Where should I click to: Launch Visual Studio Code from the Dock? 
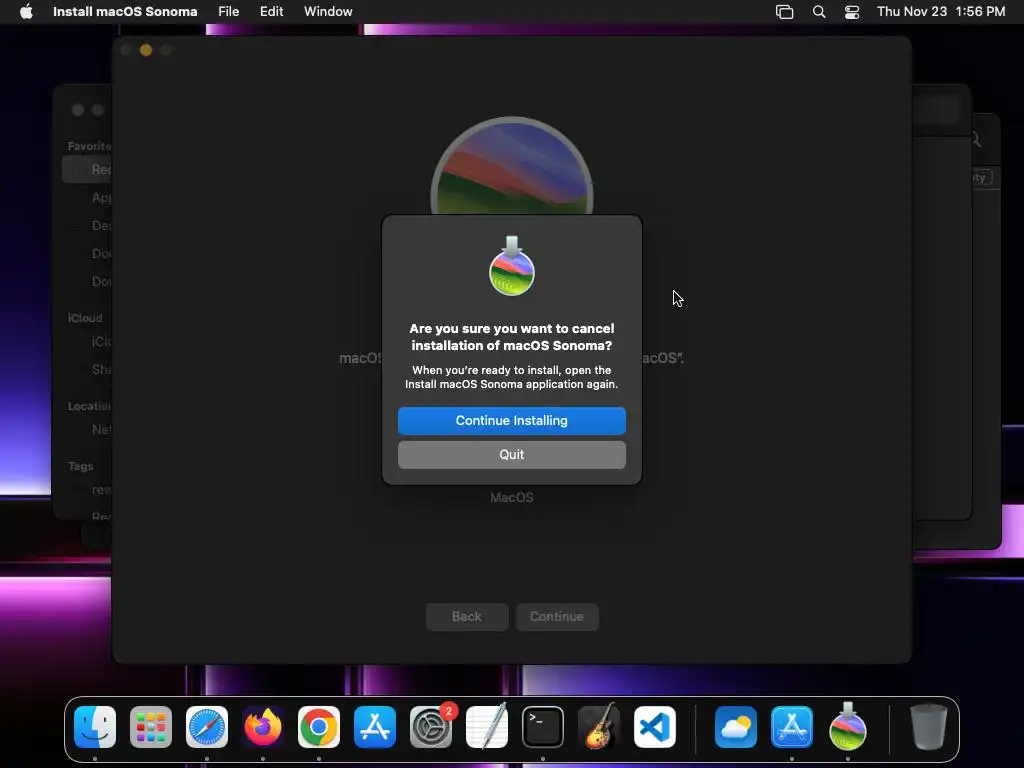click(655, 727)
